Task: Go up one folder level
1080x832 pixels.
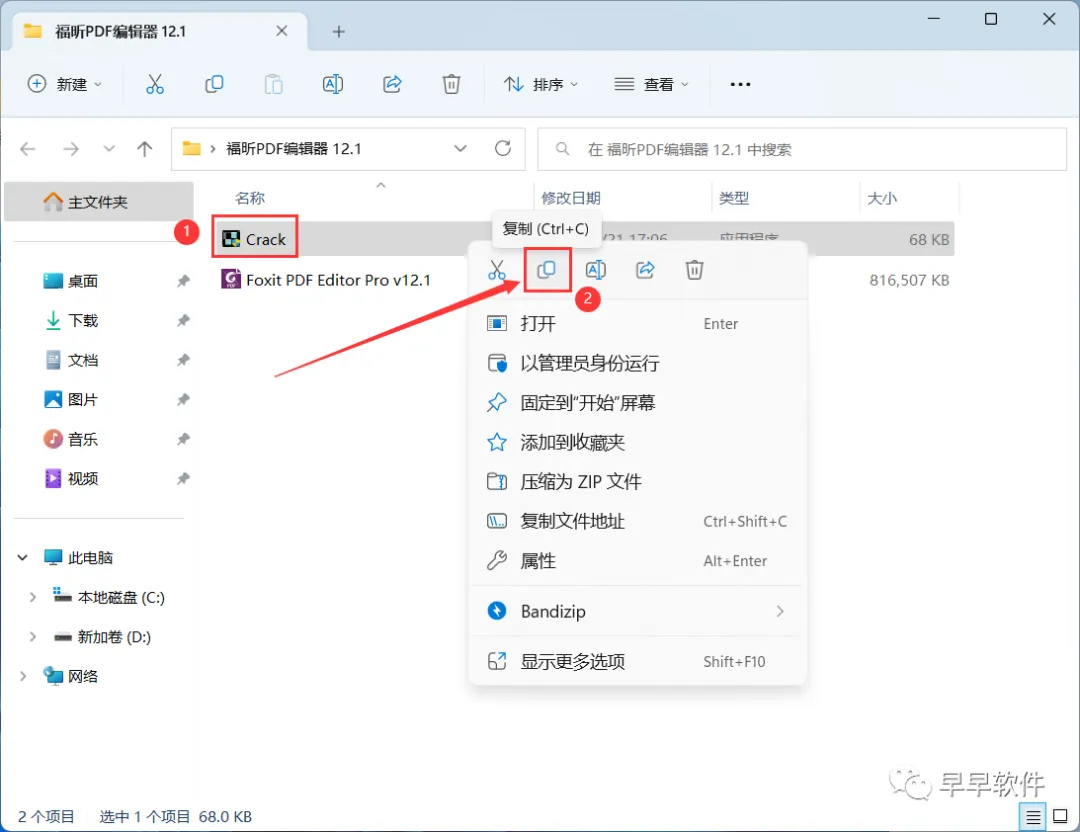Action: click(145, 149)
